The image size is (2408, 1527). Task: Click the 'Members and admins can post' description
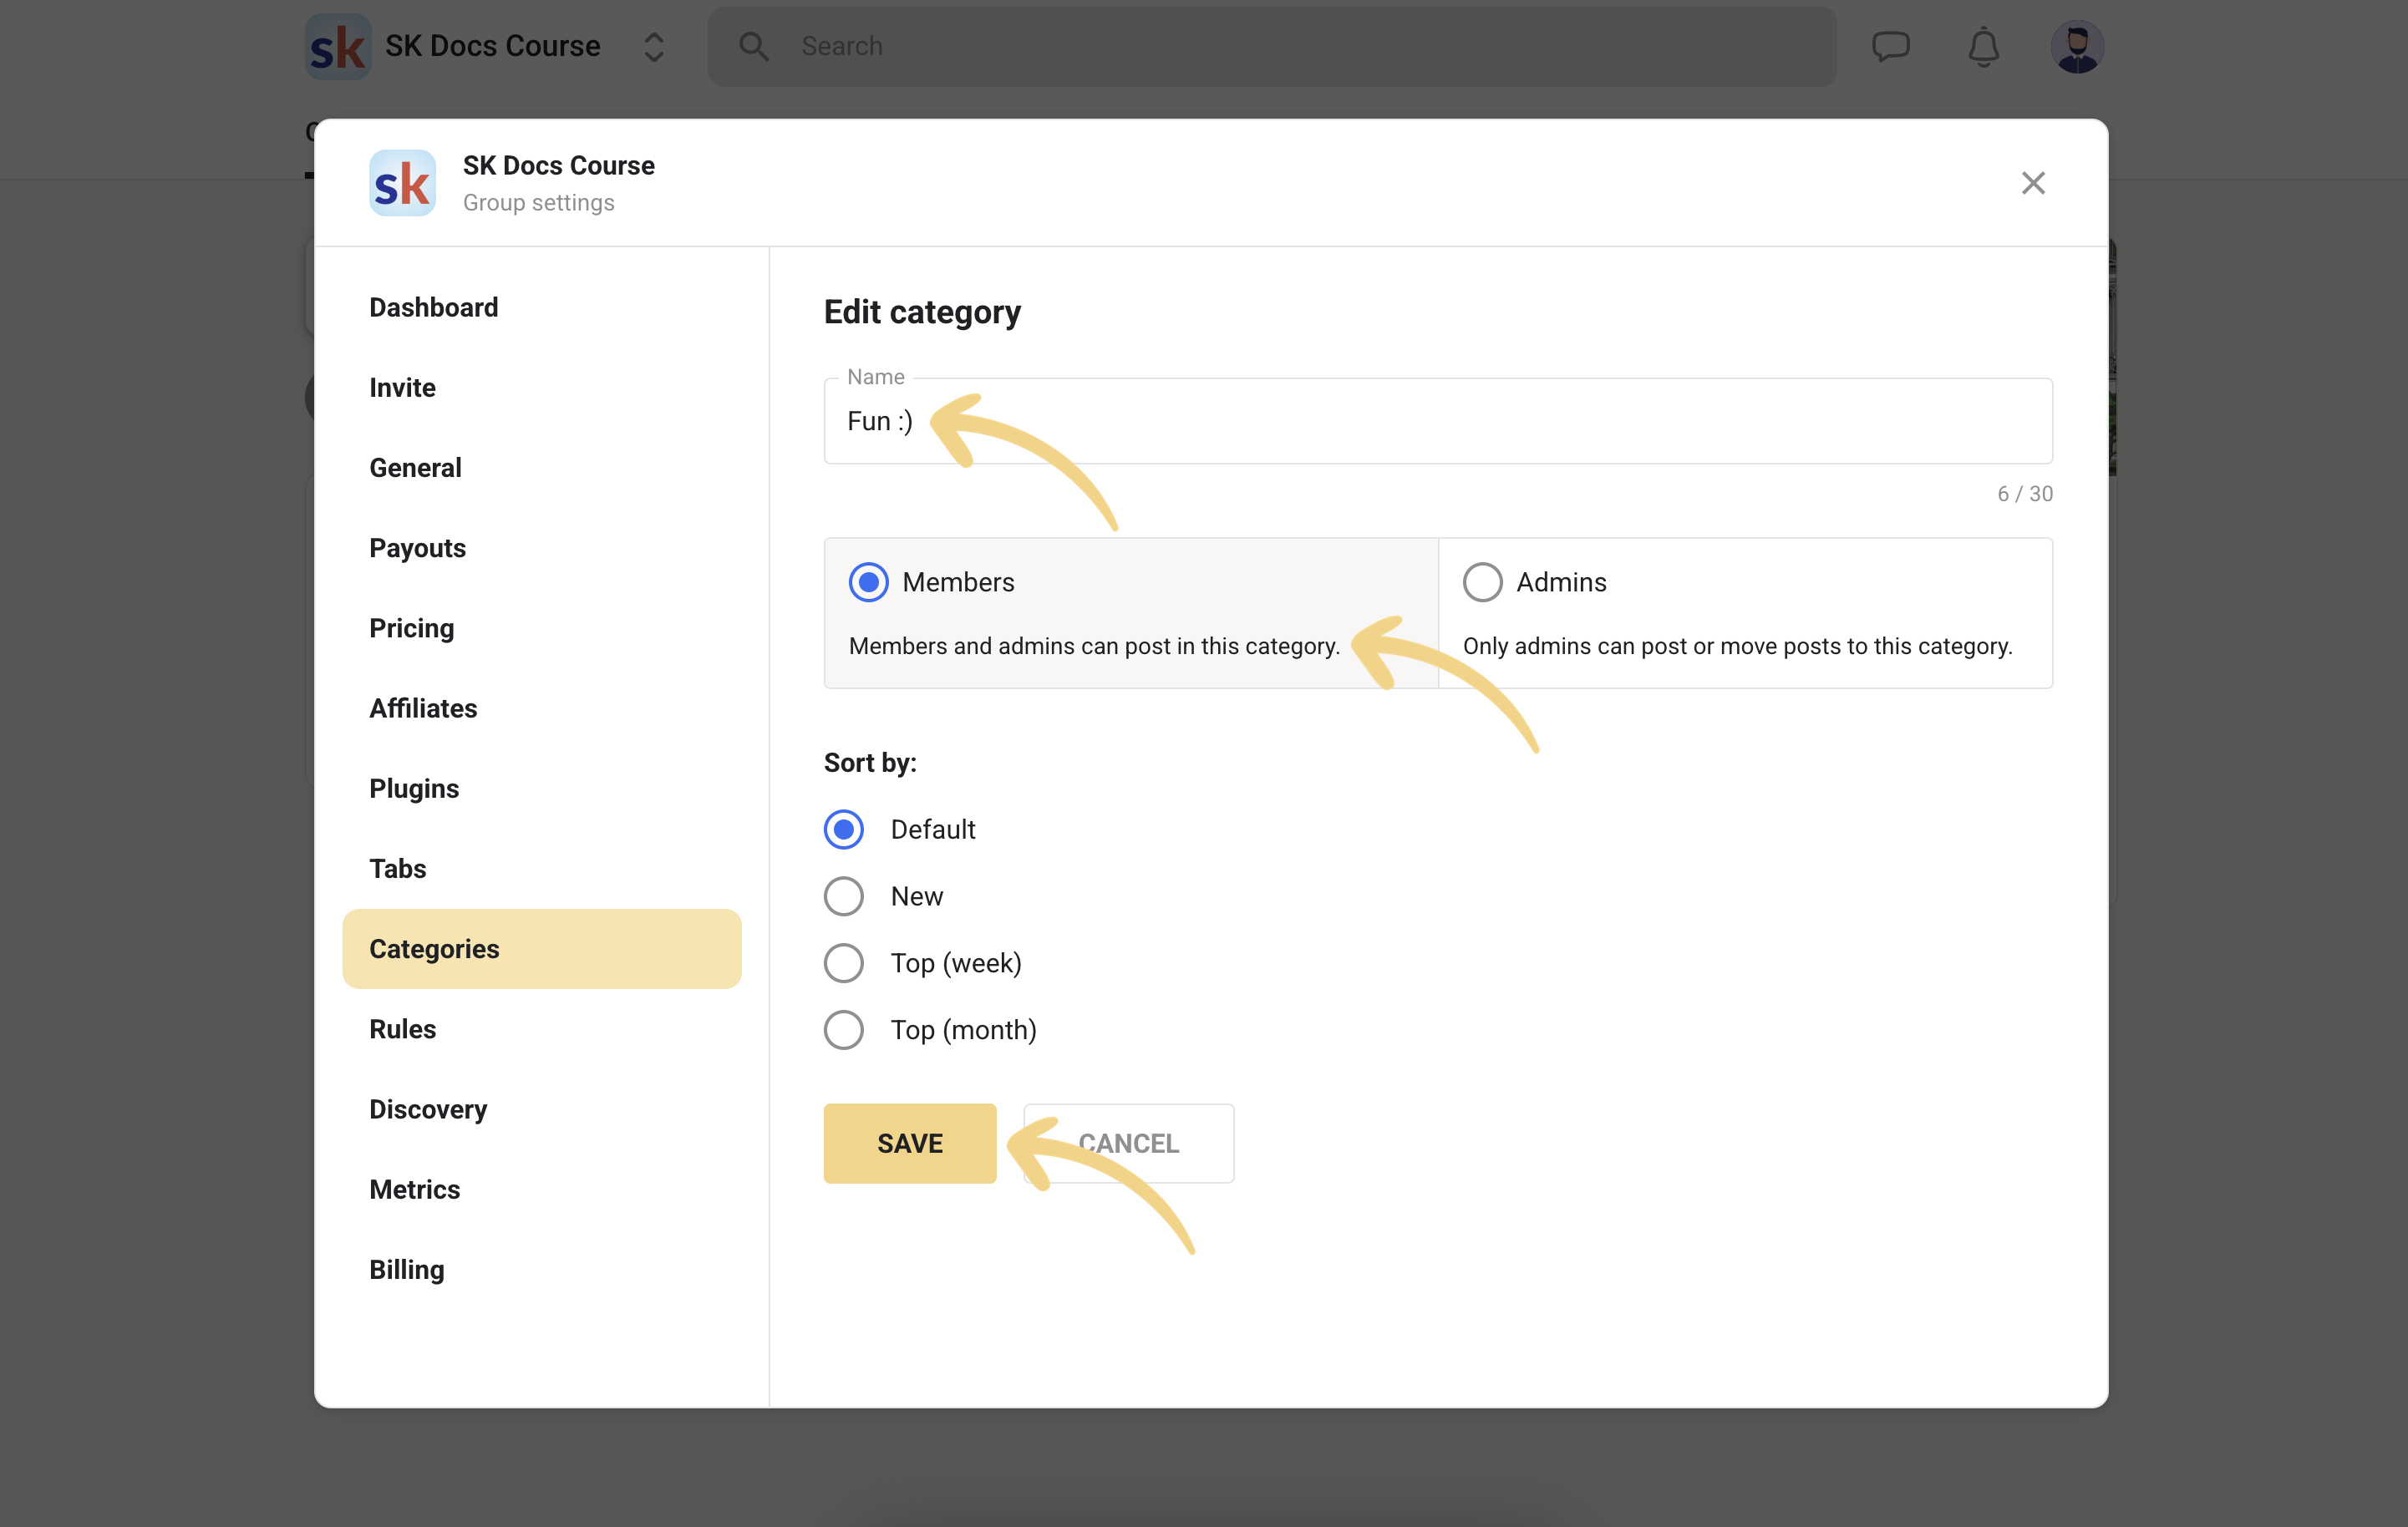[1094, 646]
